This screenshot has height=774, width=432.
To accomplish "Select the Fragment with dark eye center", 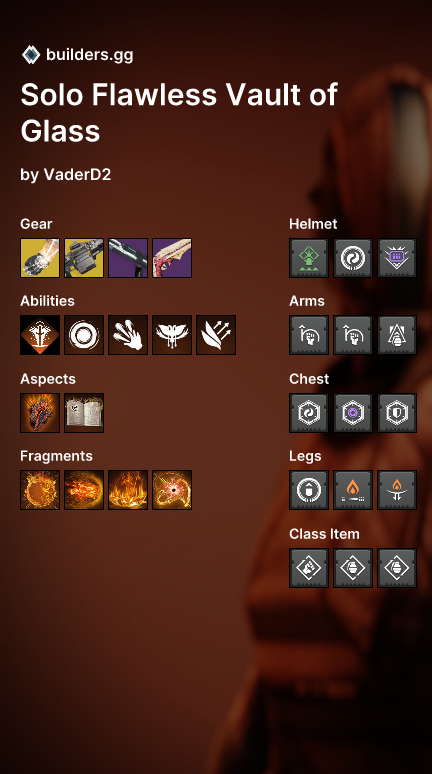I will coord(172,490).
